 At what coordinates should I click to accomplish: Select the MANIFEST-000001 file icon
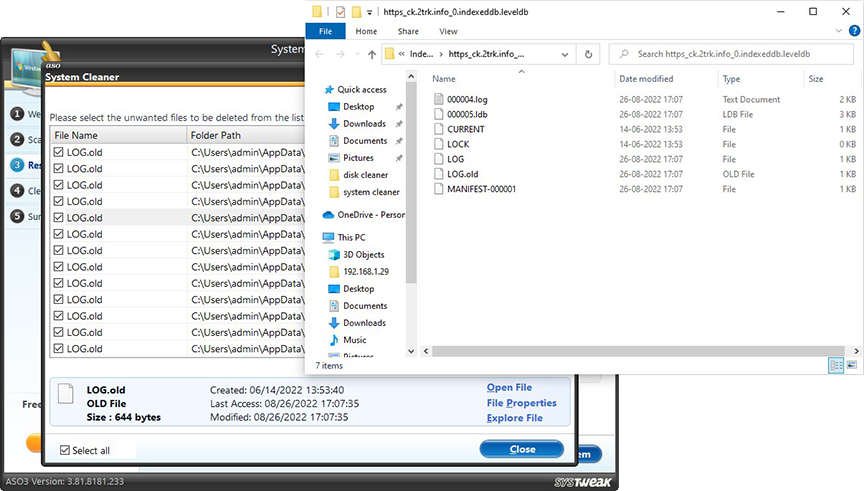click(x=439, y=188)
